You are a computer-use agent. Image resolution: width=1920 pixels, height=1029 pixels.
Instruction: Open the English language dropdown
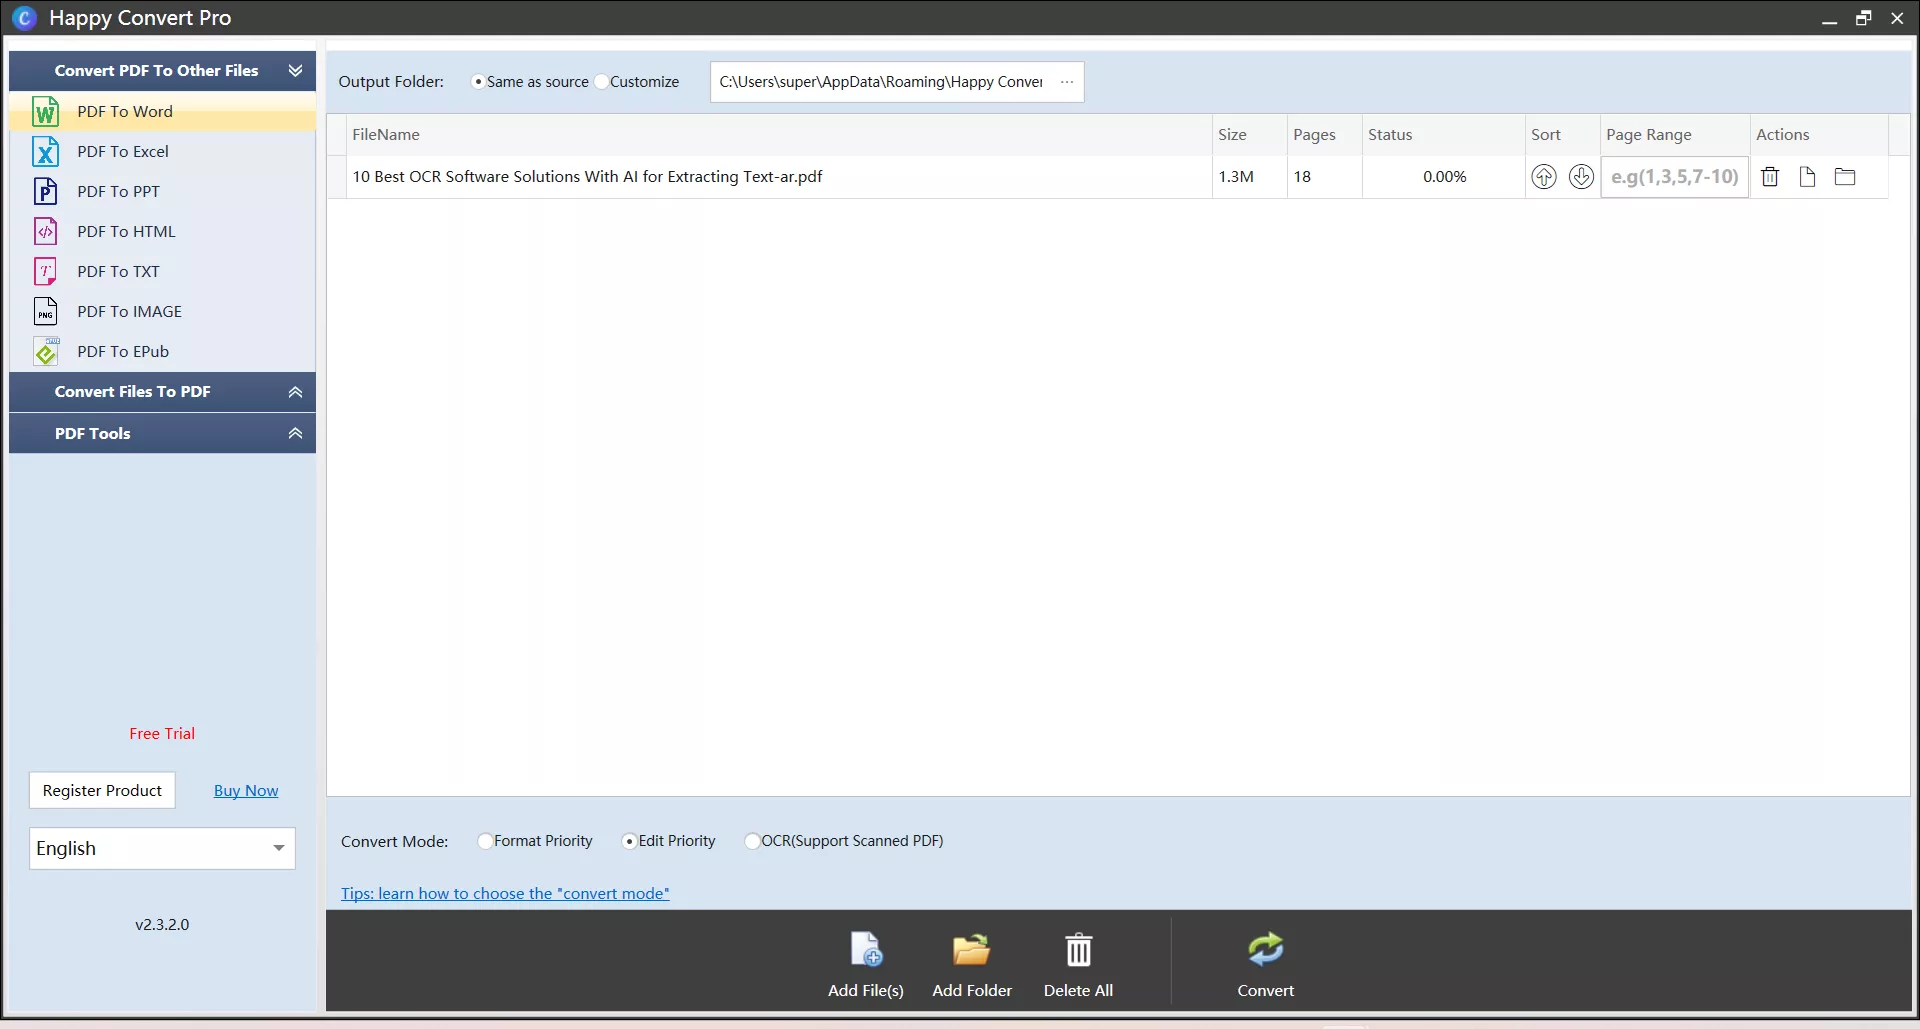click(x=162, y=848)
